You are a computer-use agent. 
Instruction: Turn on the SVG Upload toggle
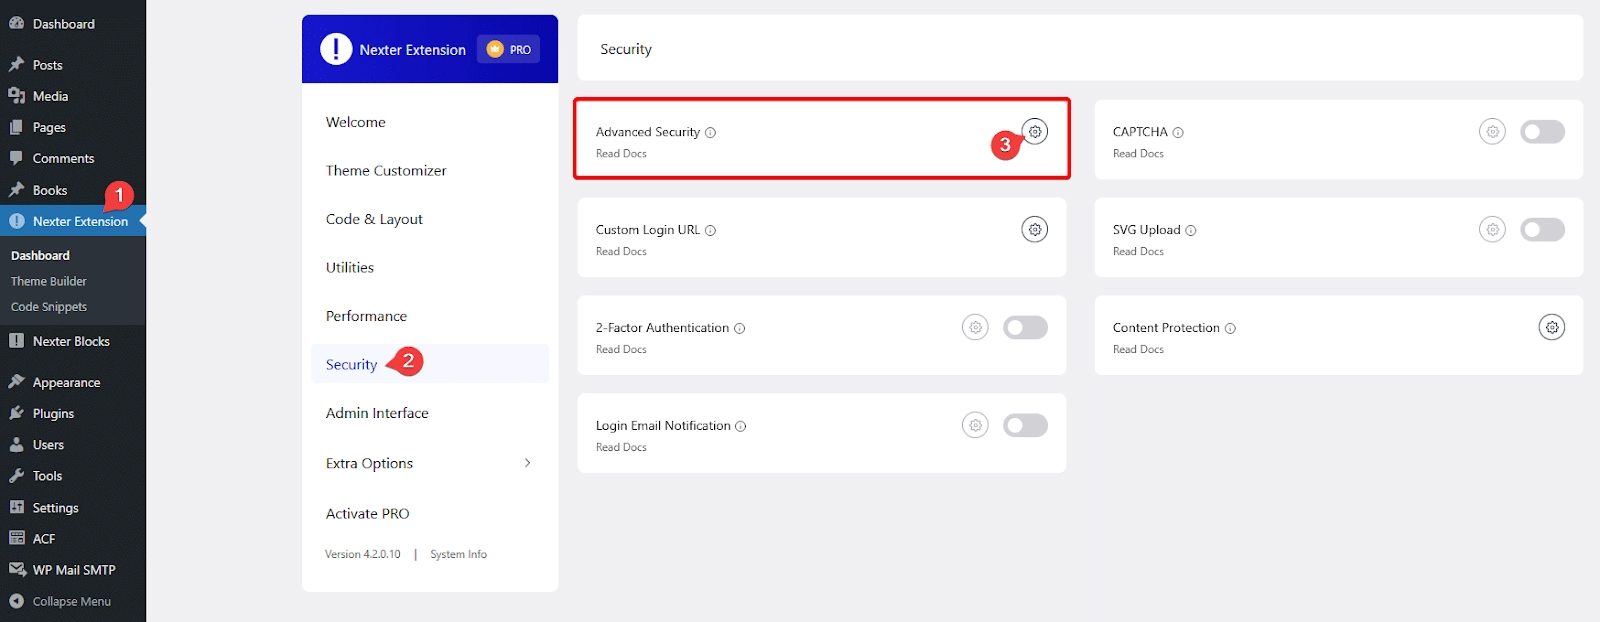pyautogui.click(x=1542, y=229)
